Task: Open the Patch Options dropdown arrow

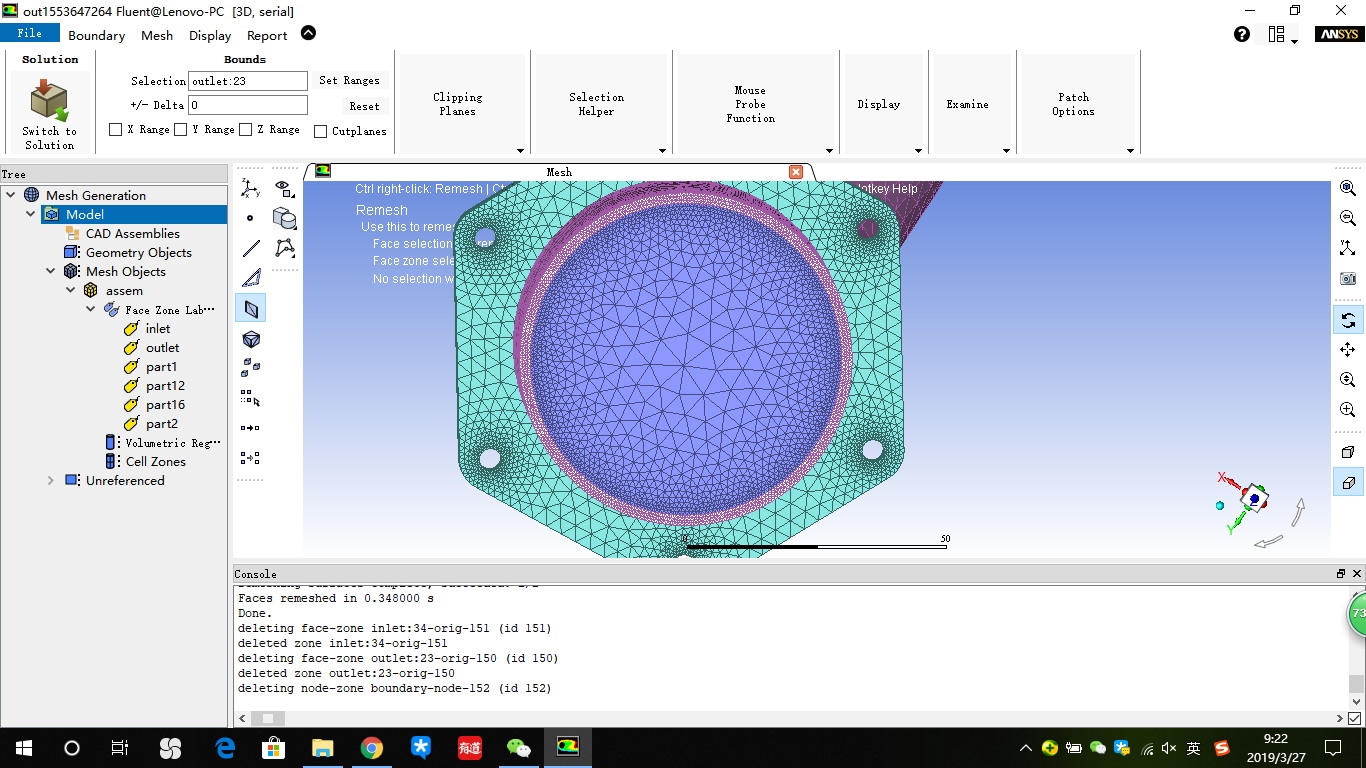Action: 1129,151
